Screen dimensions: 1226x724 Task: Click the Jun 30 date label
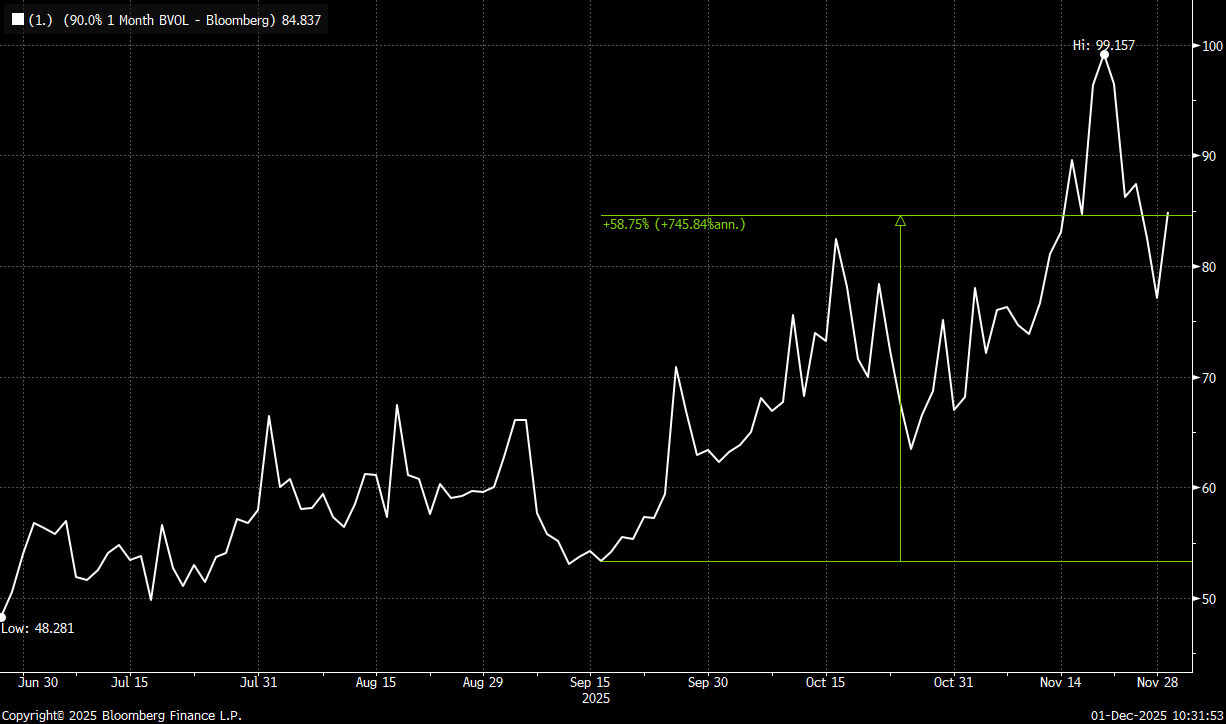(39, 683)
